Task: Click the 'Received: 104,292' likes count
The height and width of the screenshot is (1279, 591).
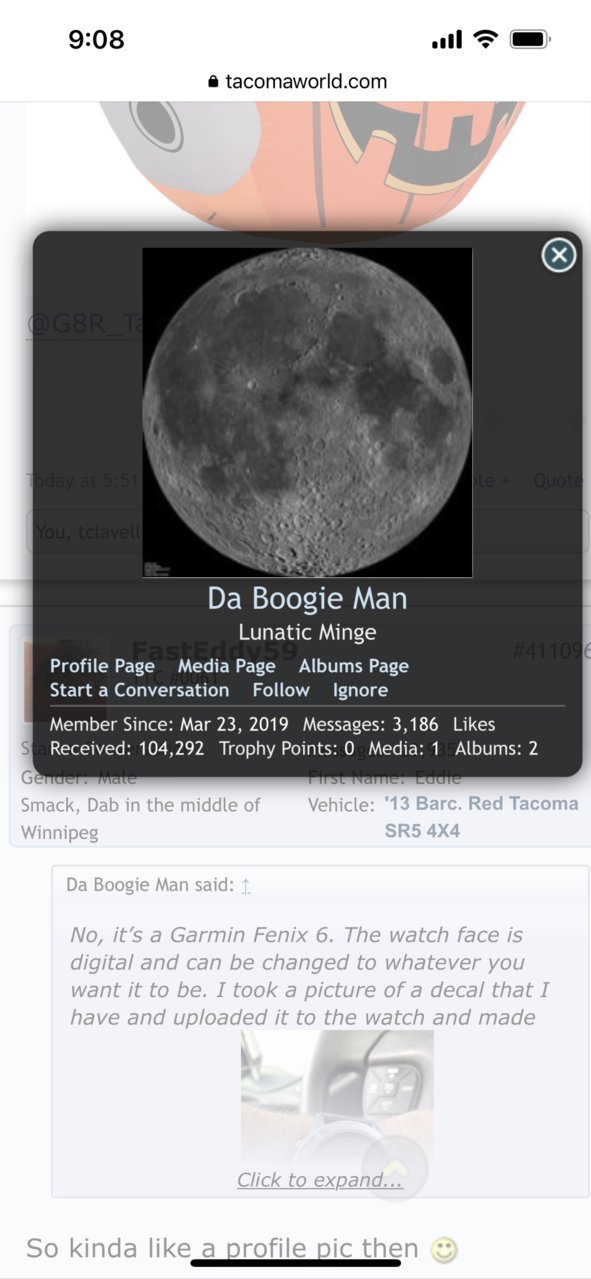Action: click(x=128, y=748)
